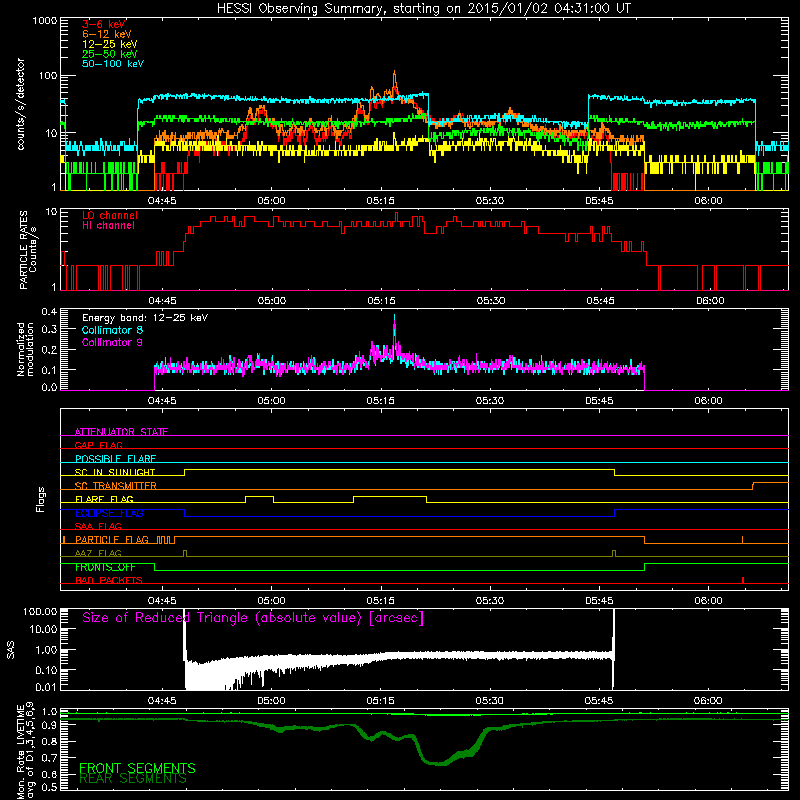
Task: Click the SC_TRANSMITTER step-up near the right edge
Action: click(x=754, y=485)
